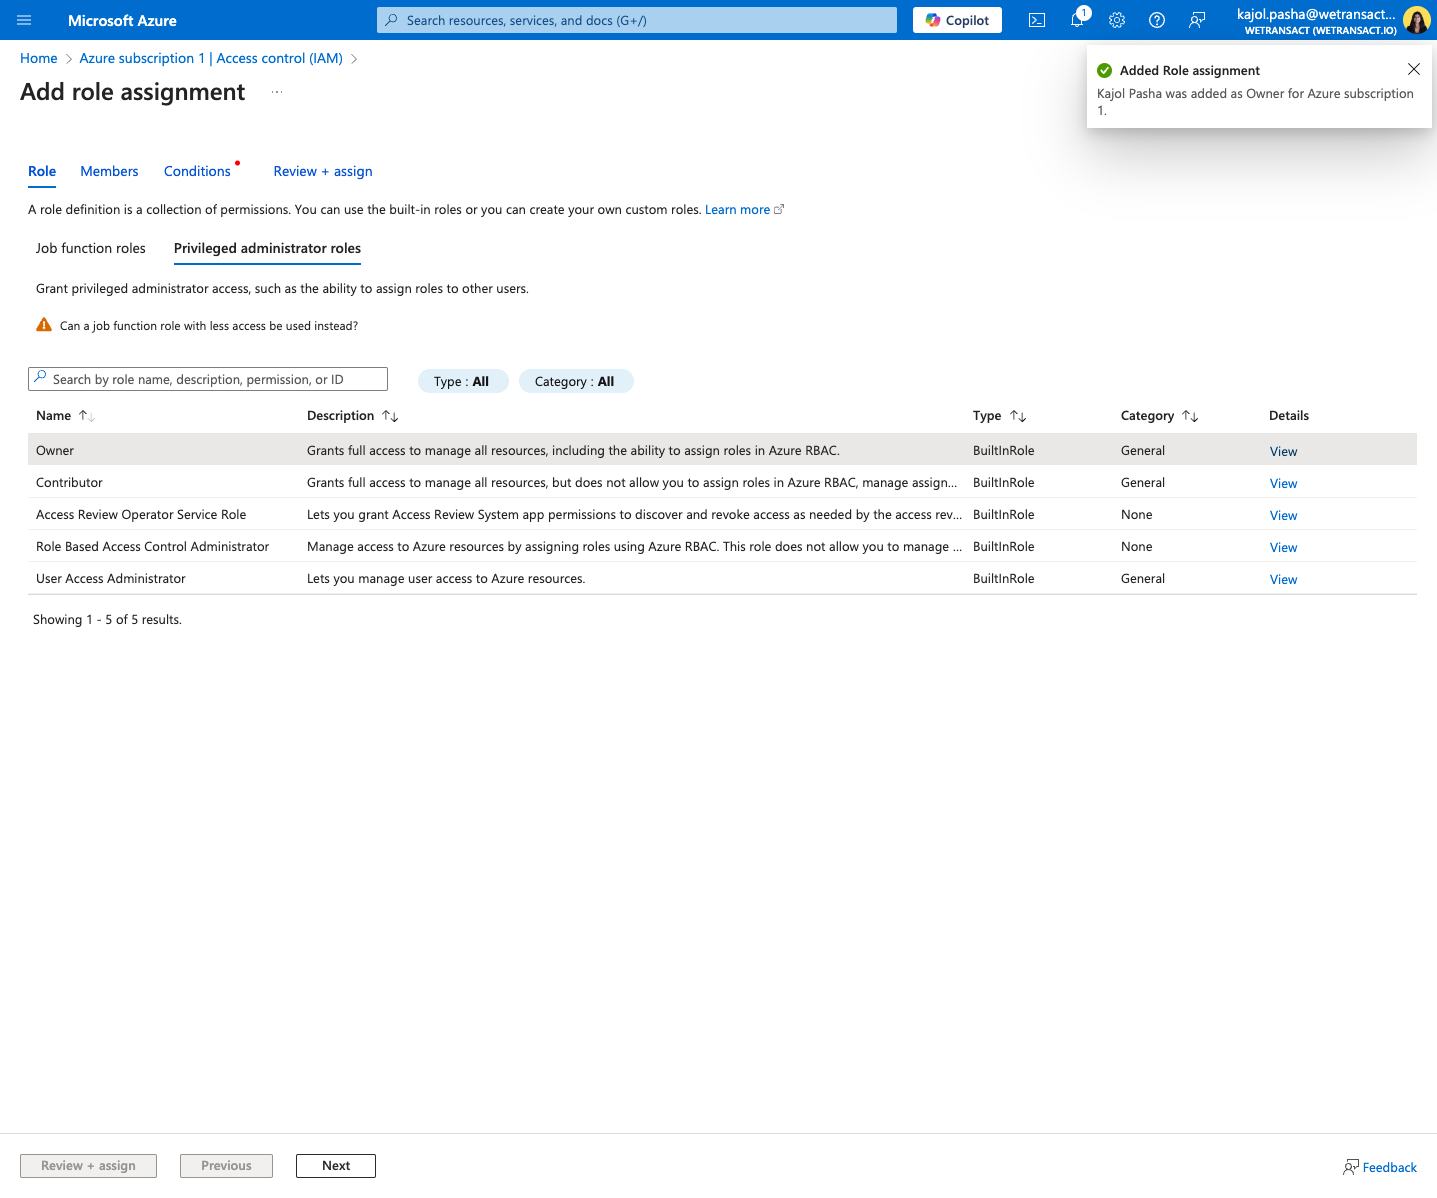Launch Cloud Shell from the top bar
This screenshot has width=1437, height=1198.
pyautogui.click(x=1037, y=20)
